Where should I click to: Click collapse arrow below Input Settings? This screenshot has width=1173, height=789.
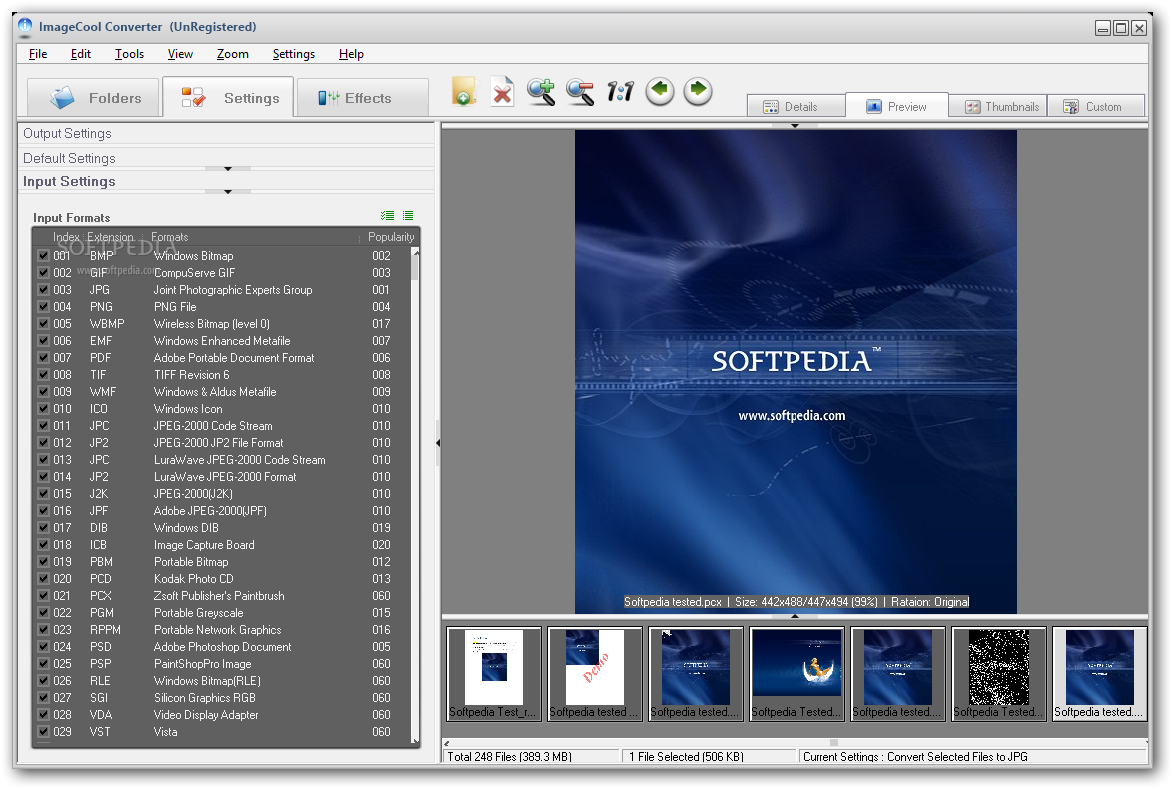click(228, 192)
